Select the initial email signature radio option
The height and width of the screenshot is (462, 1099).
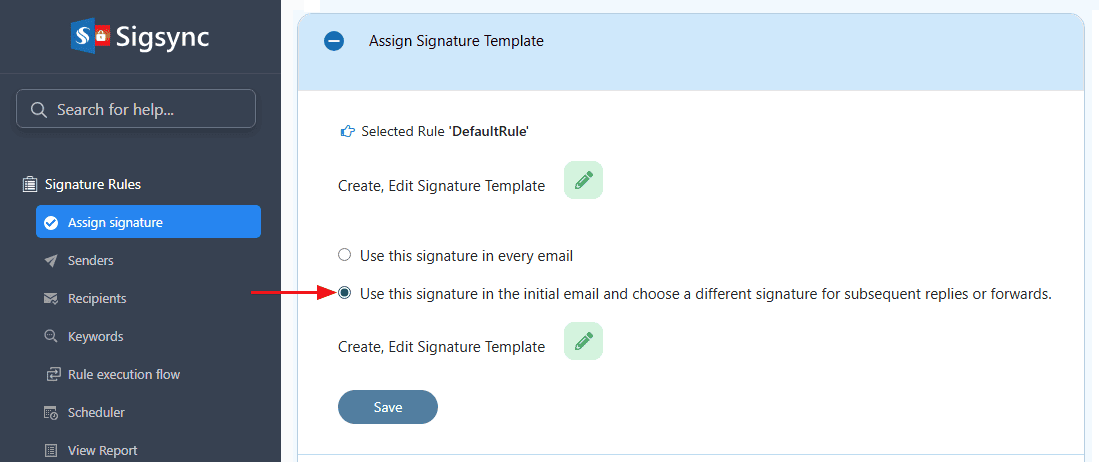point(345,293)
